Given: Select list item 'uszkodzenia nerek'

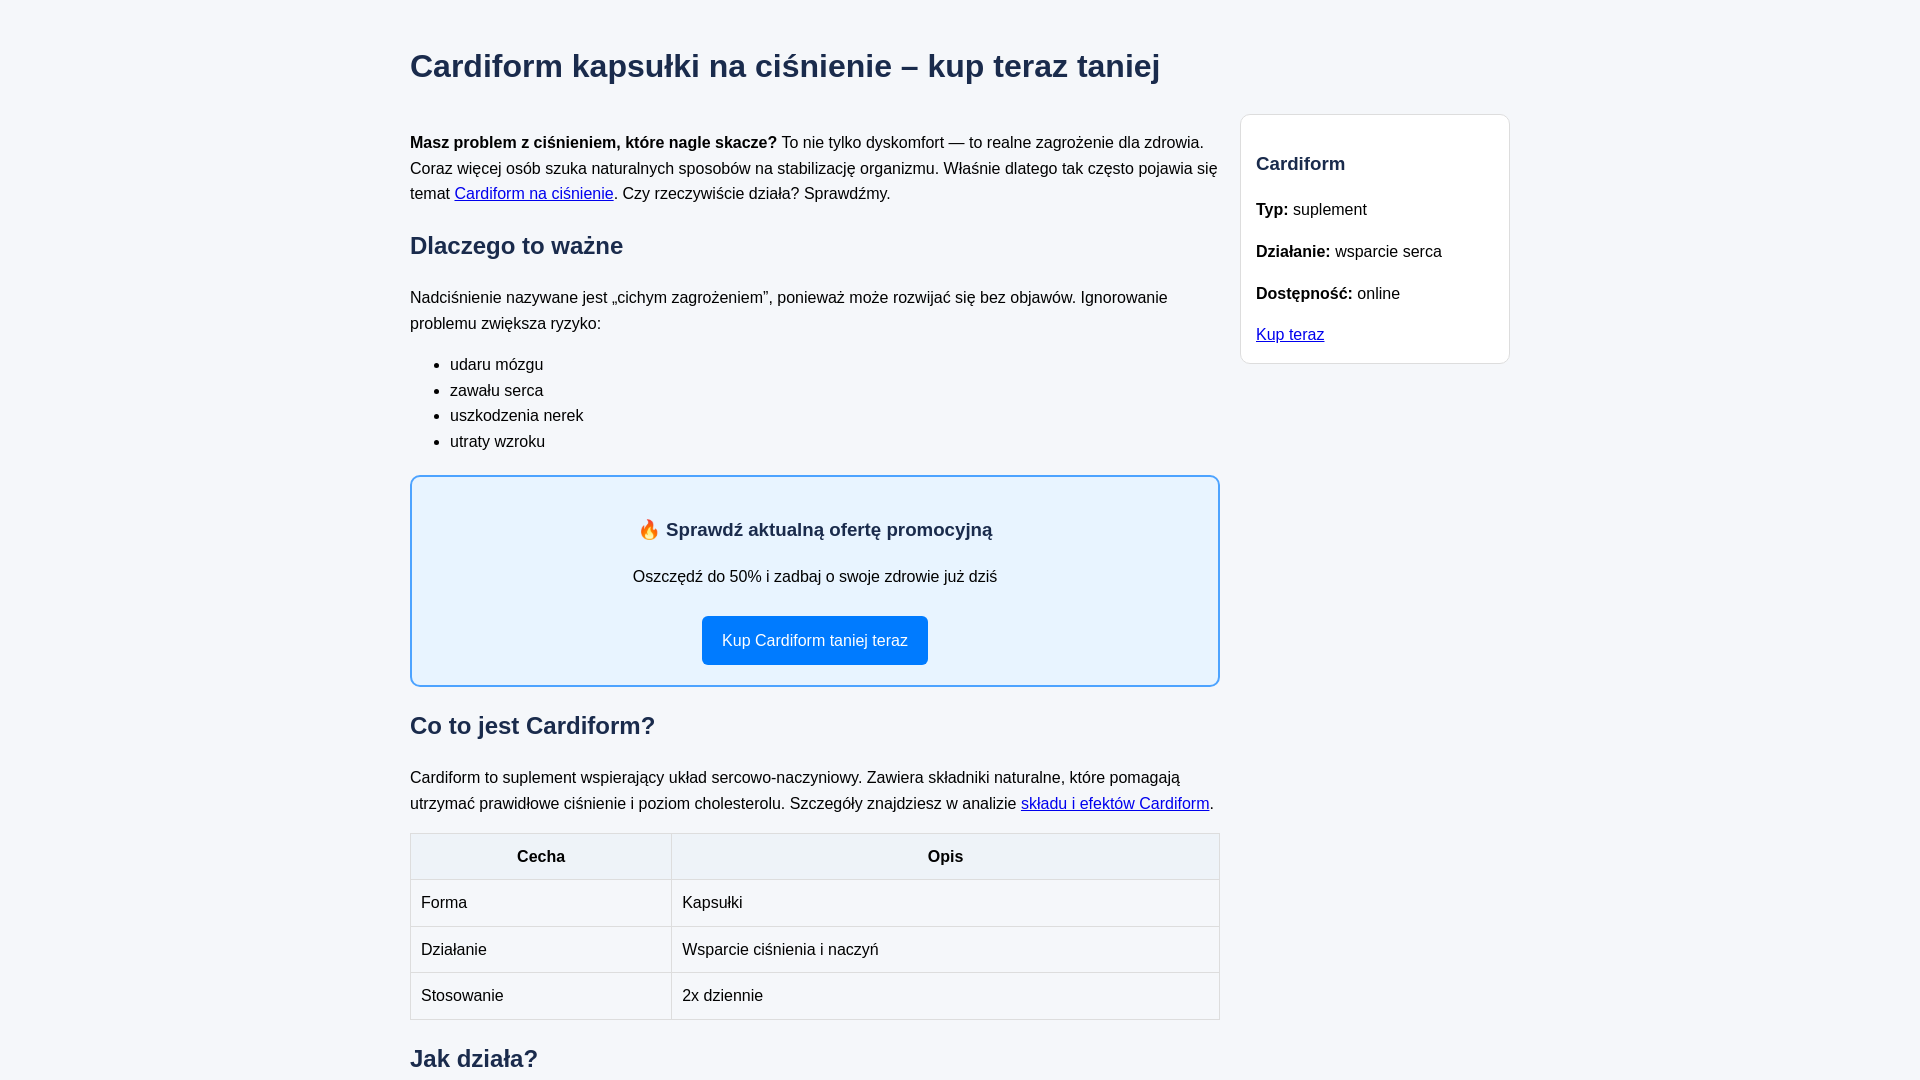Looking at the screenshot, I should click(x=516, y=416).
